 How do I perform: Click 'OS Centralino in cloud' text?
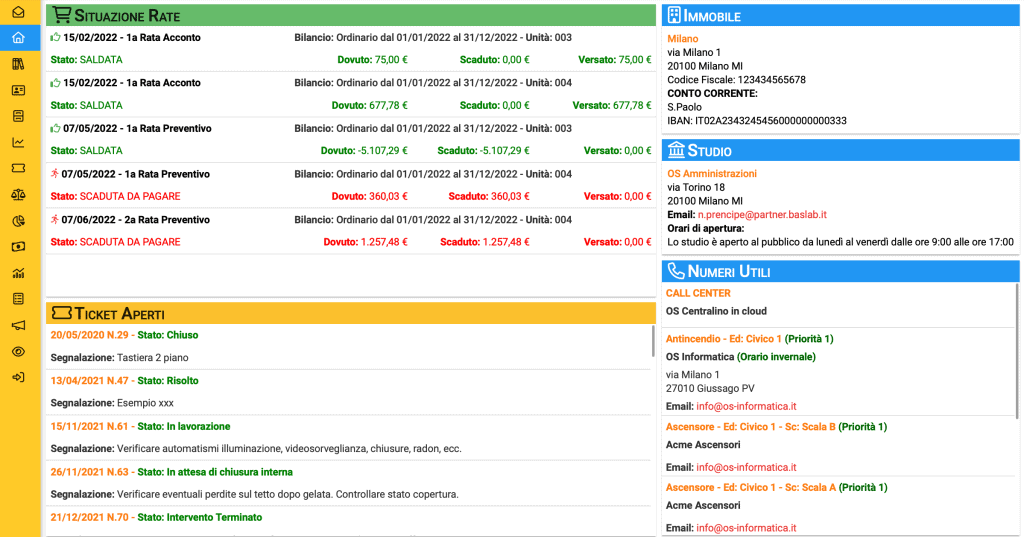(716, 312)
